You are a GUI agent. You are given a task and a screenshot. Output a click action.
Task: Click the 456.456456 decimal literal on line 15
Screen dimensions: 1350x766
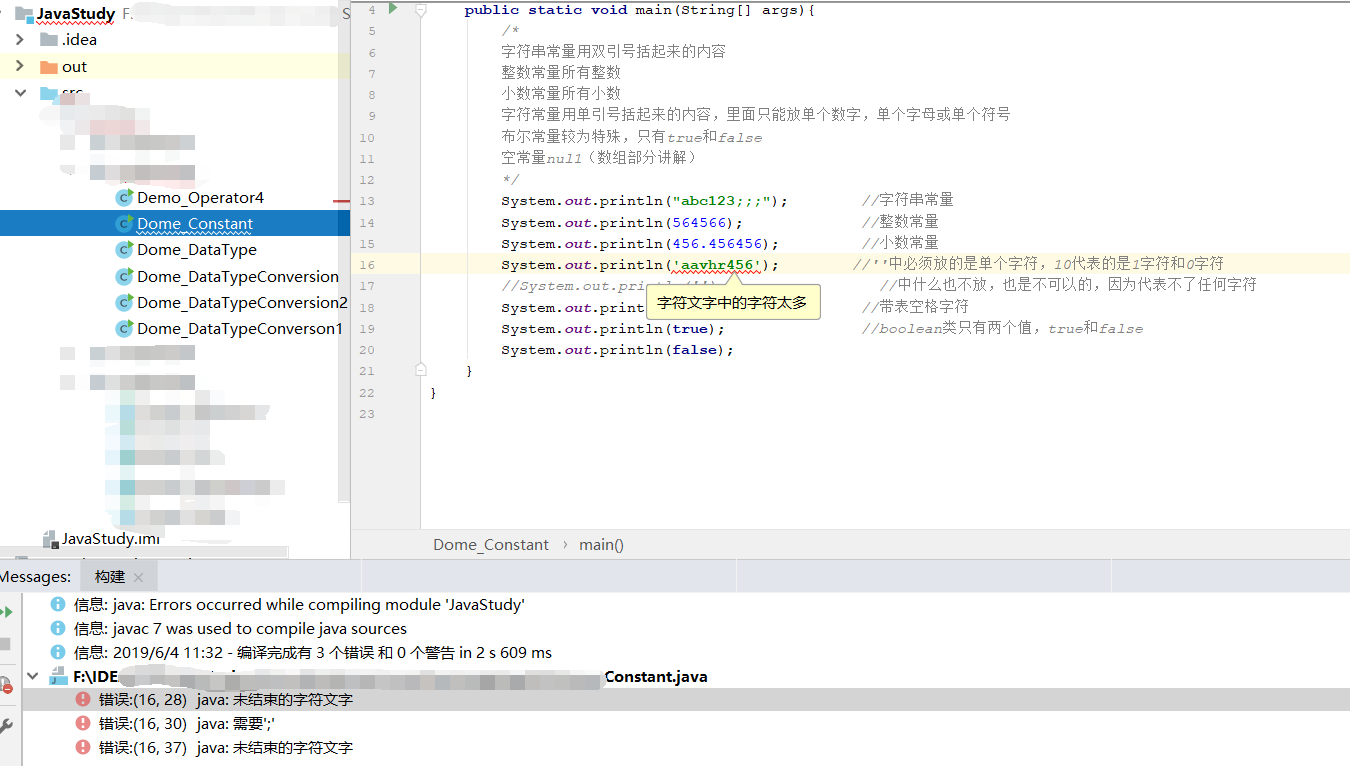click(x=717, y=243)
